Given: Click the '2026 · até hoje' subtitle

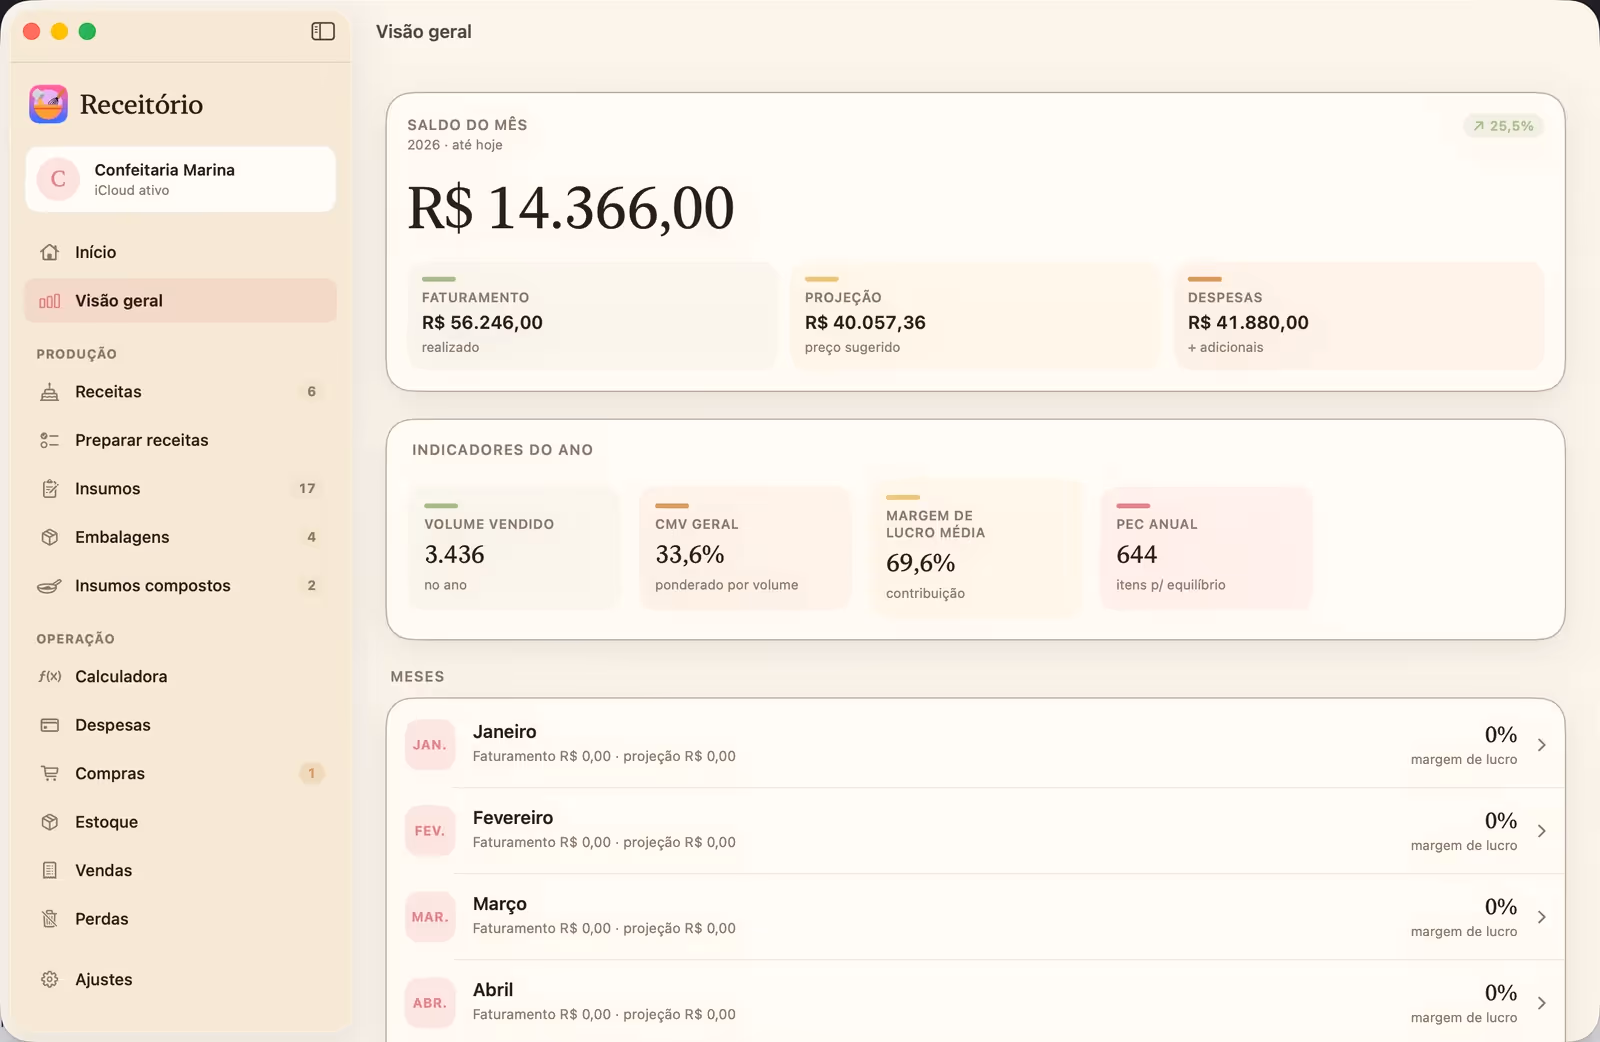Looking at the screenshot, I should [455, 145].
